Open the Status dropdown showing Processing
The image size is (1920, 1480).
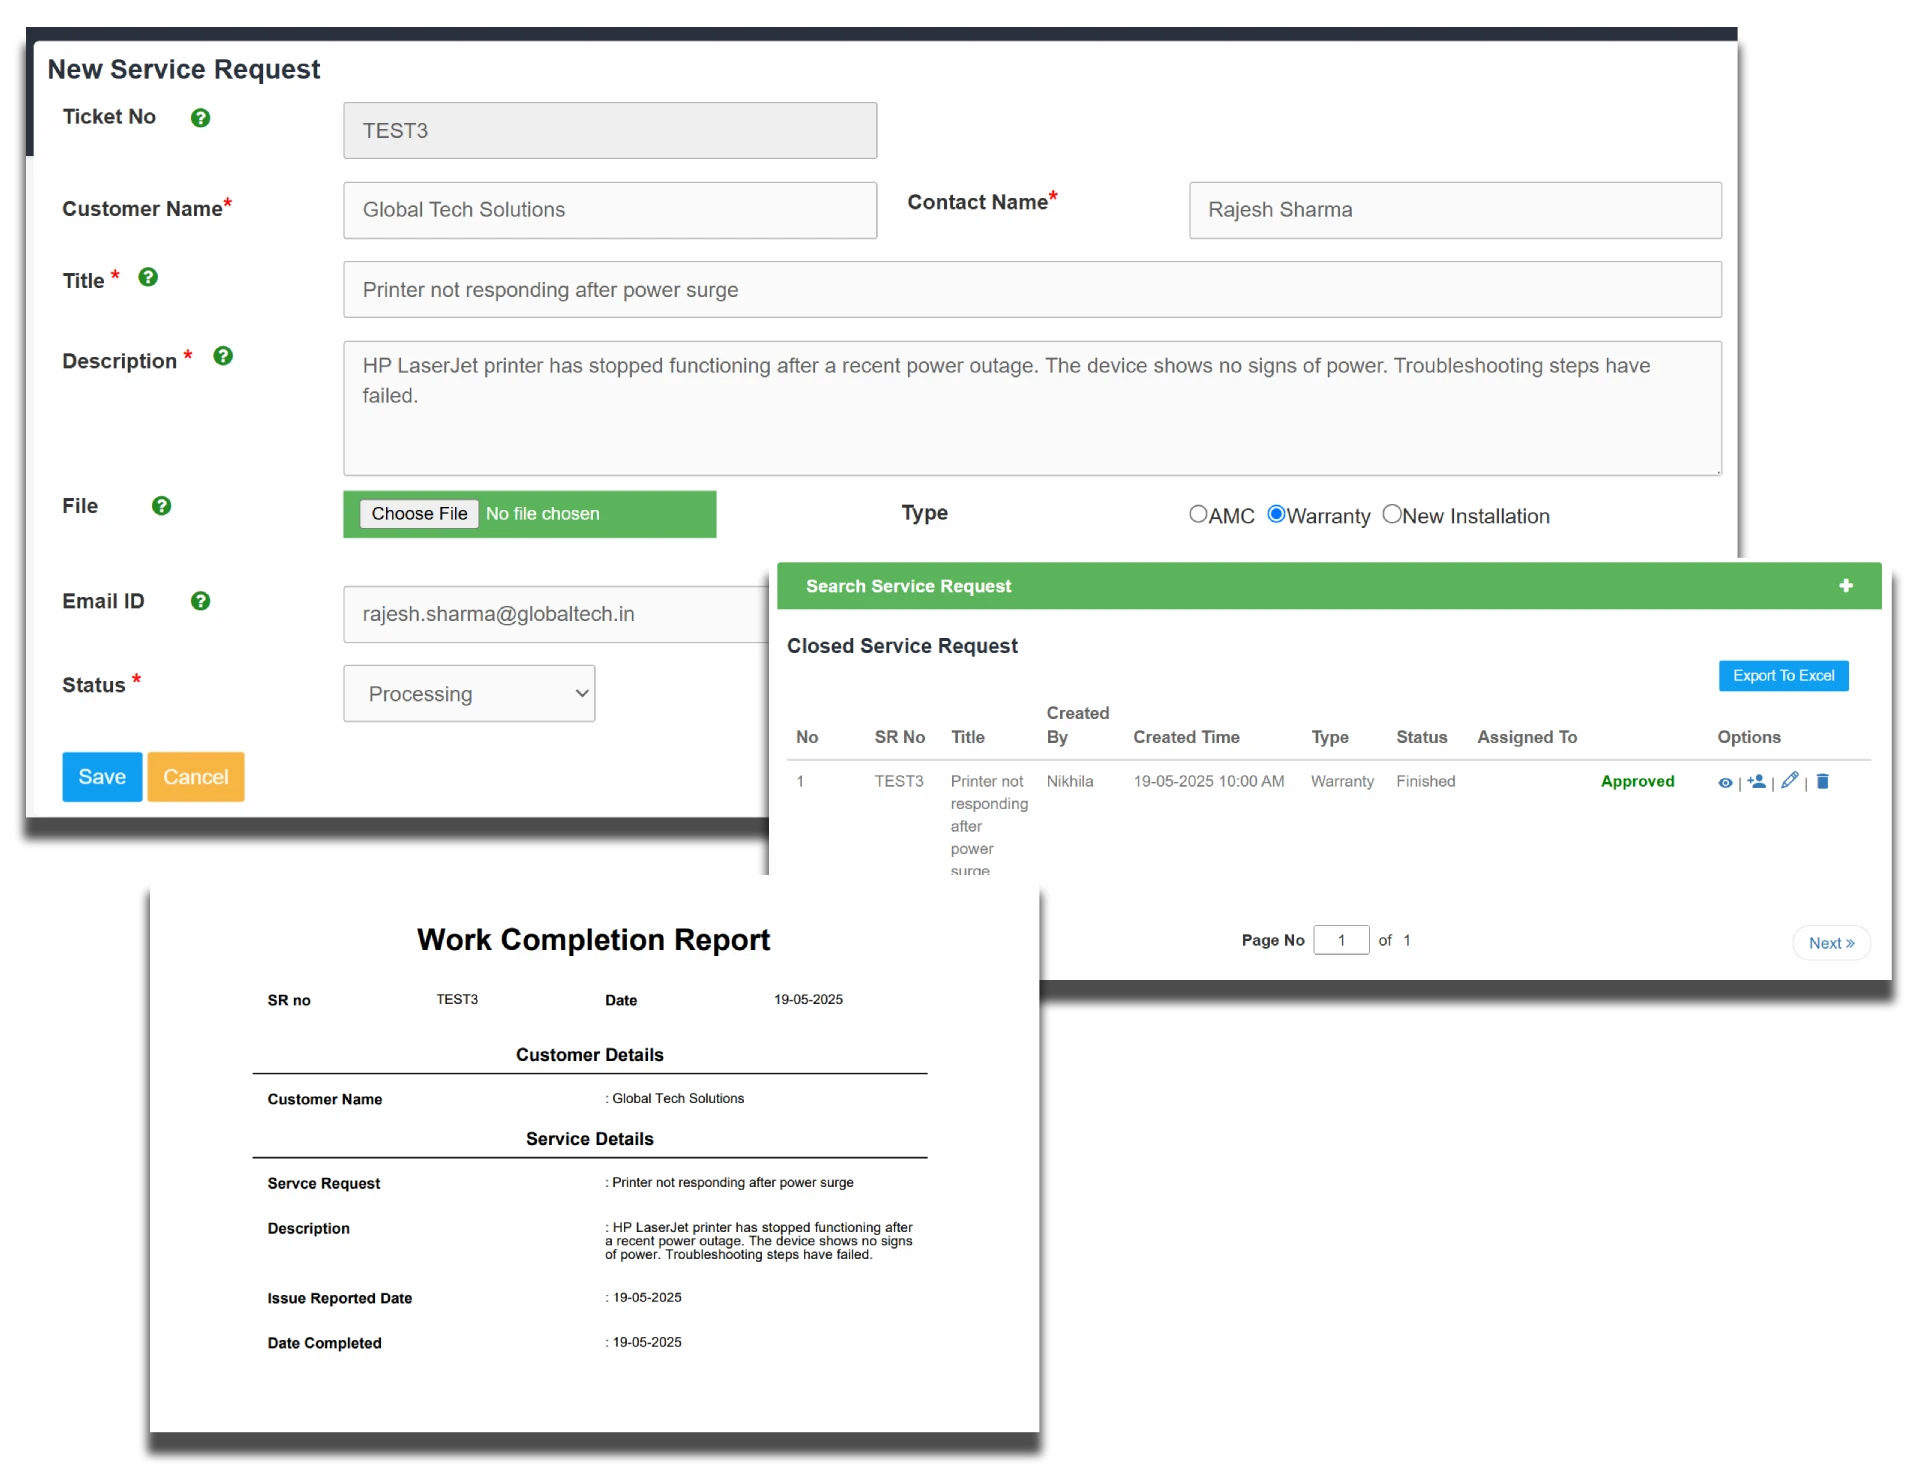(x=469, y=694)
